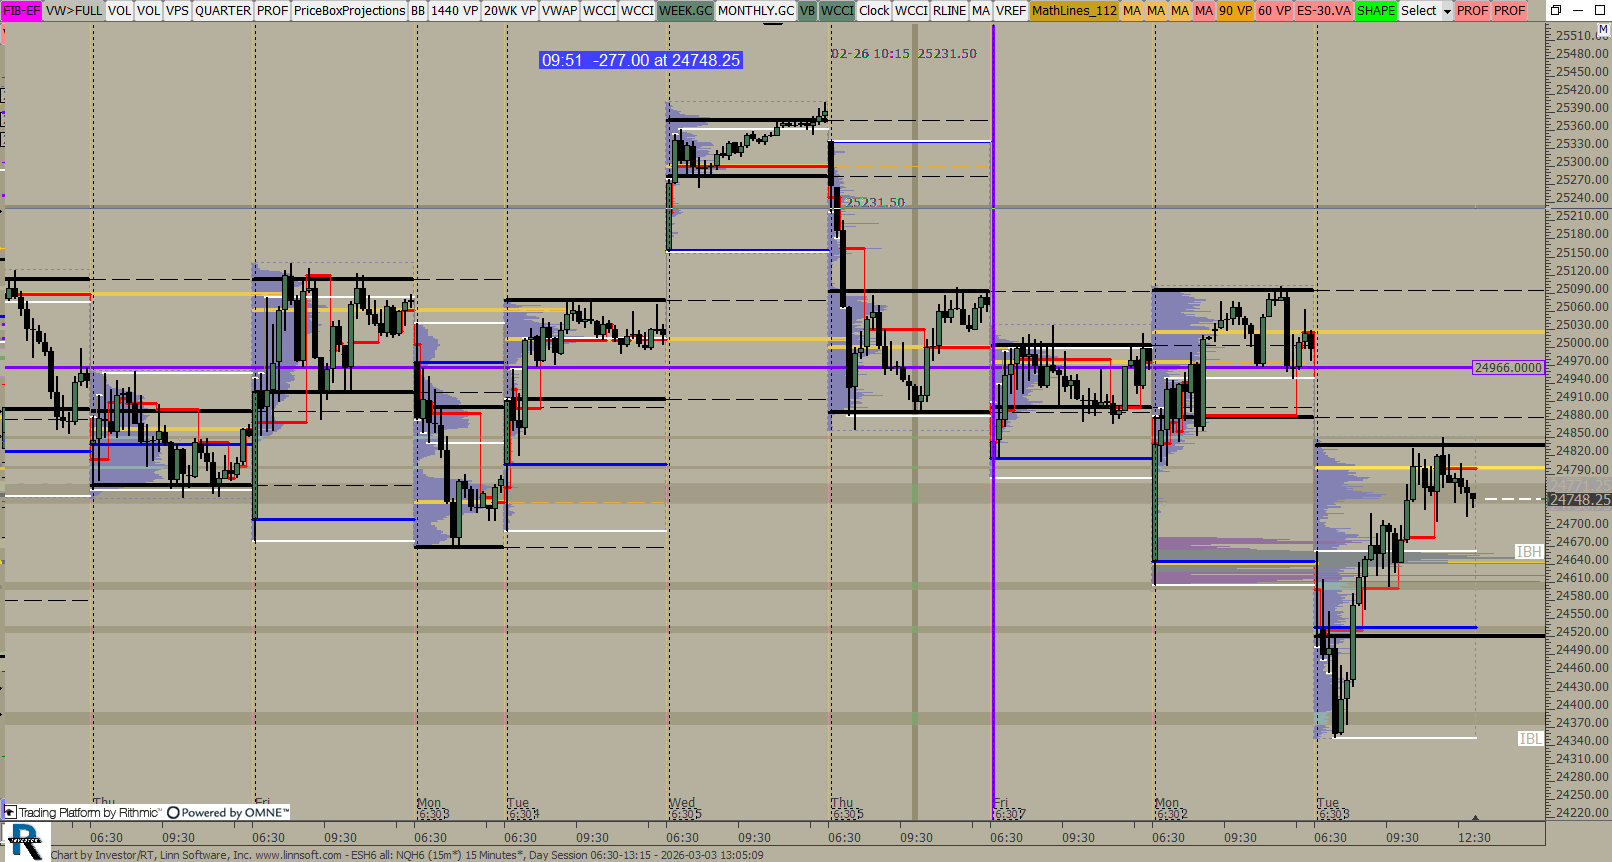Click the OMNE circle logo
The height and width of the screenshot is (862, 1612).
173,813
